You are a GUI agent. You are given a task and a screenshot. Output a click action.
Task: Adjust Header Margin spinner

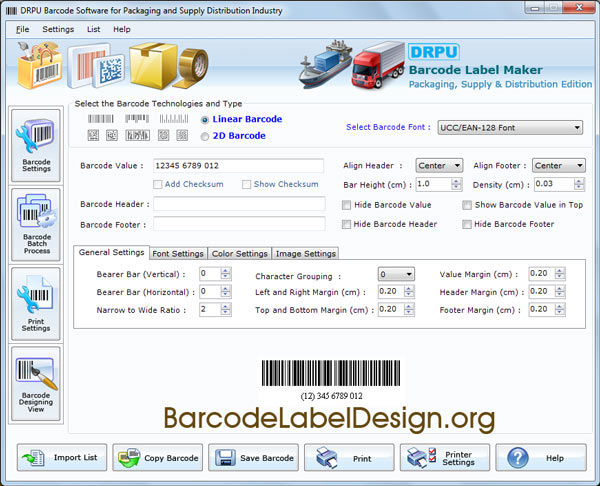click(x=560, y=292)
